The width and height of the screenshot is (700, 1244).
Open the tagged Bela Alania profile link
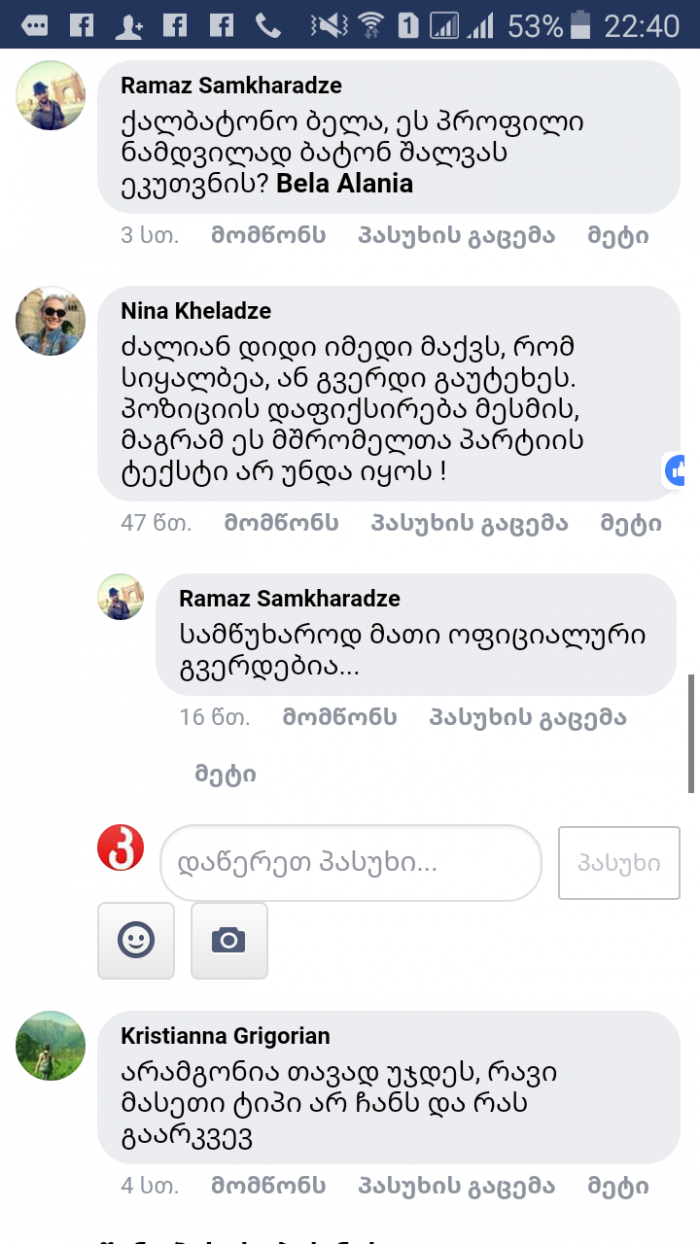[x=344, y=185]
